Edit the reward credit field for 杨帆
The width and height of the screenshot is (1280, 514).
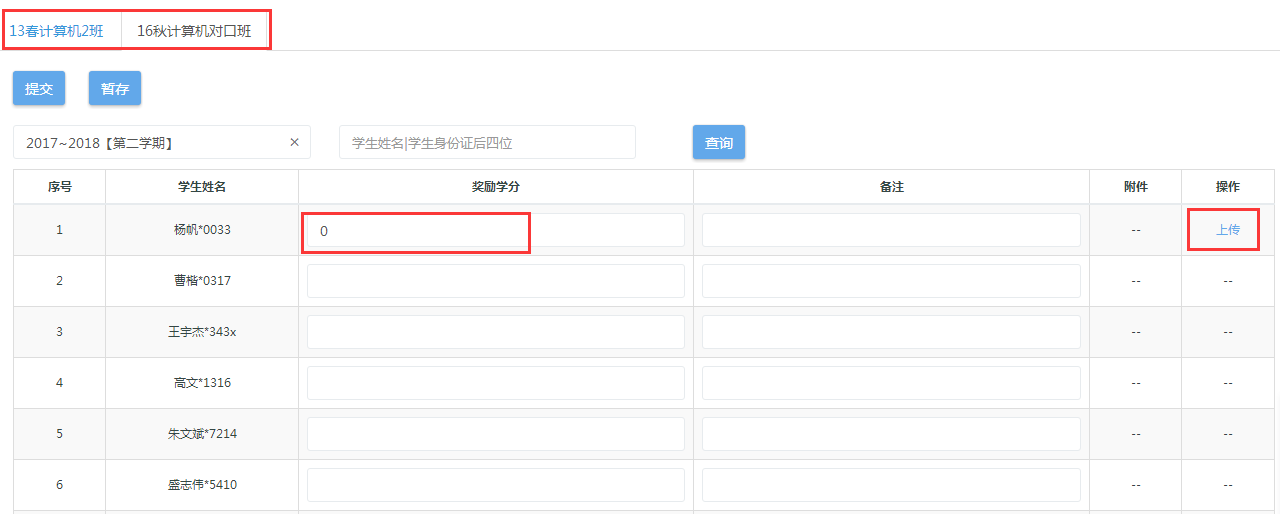click(x=495, y=230)
